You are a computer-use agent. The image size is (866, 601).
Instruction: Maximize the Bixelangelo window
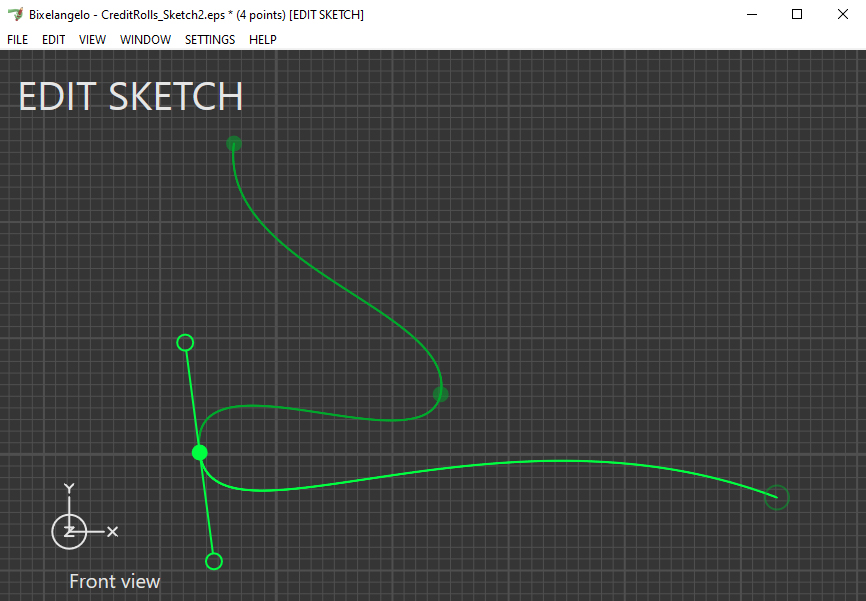[797, 14]
